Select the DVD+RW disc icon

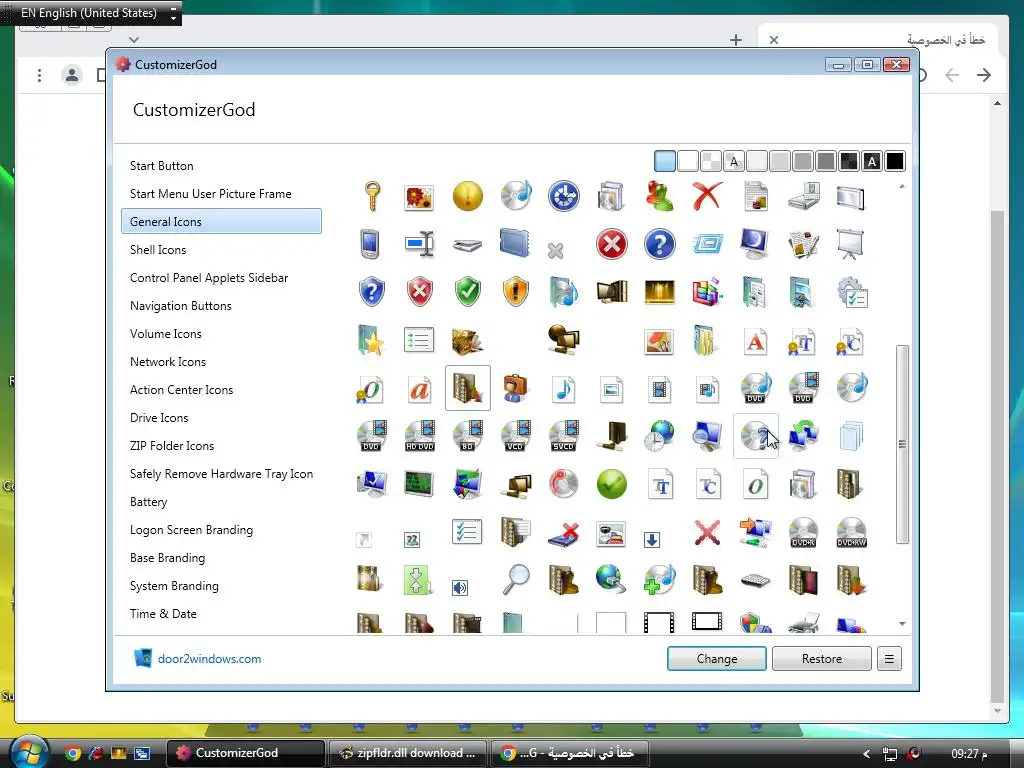pos(852,532)
